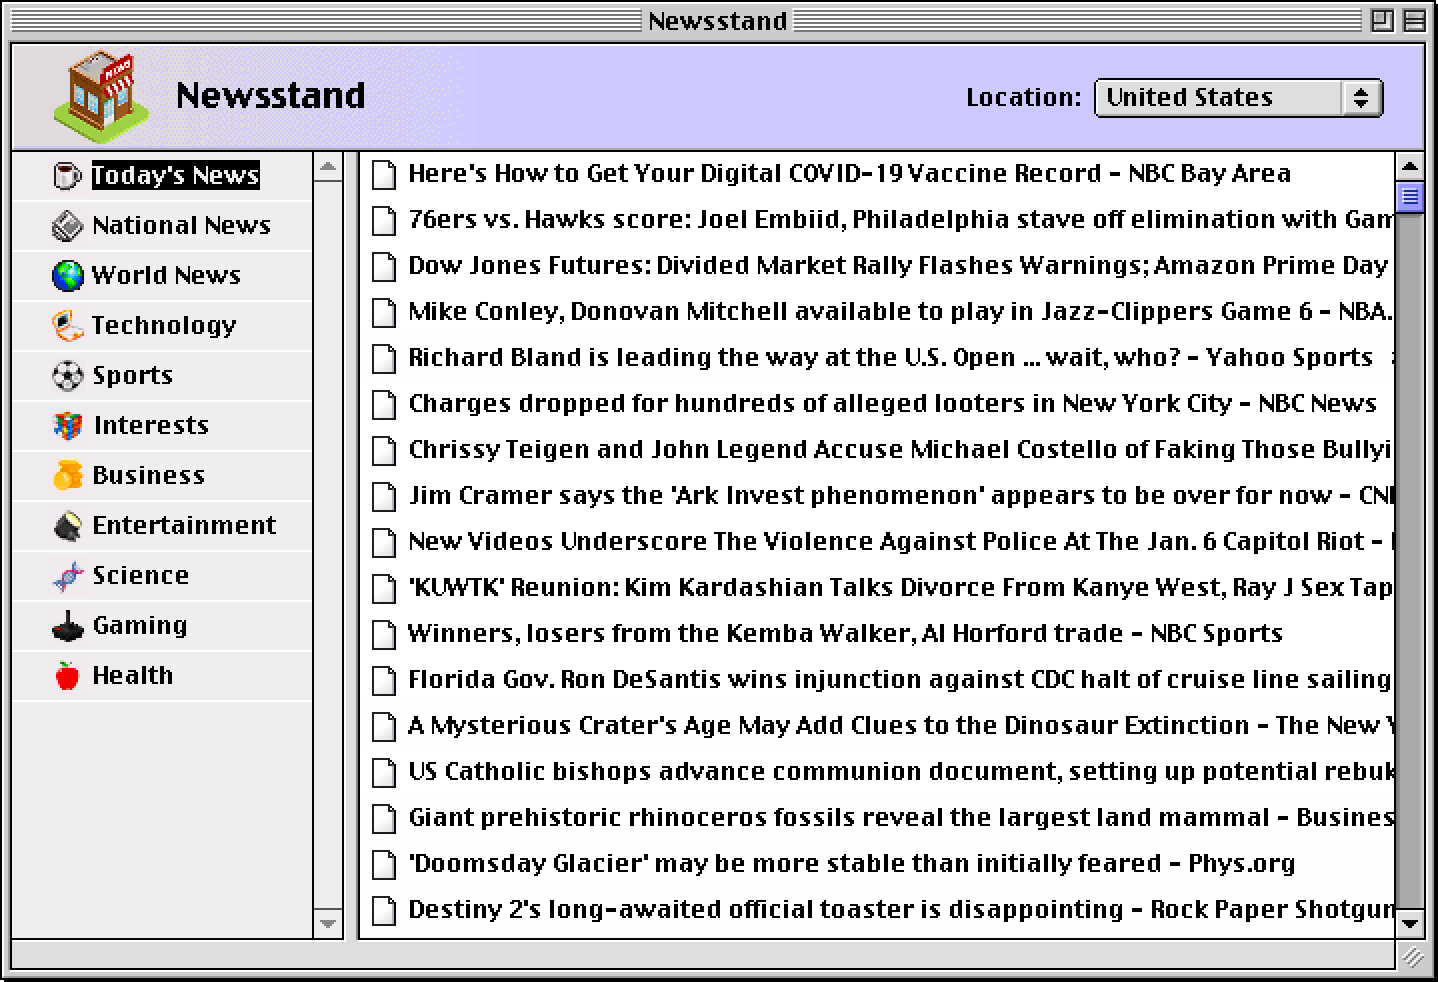
Task: Select the Health apple icon
Action: pos(64,675)
